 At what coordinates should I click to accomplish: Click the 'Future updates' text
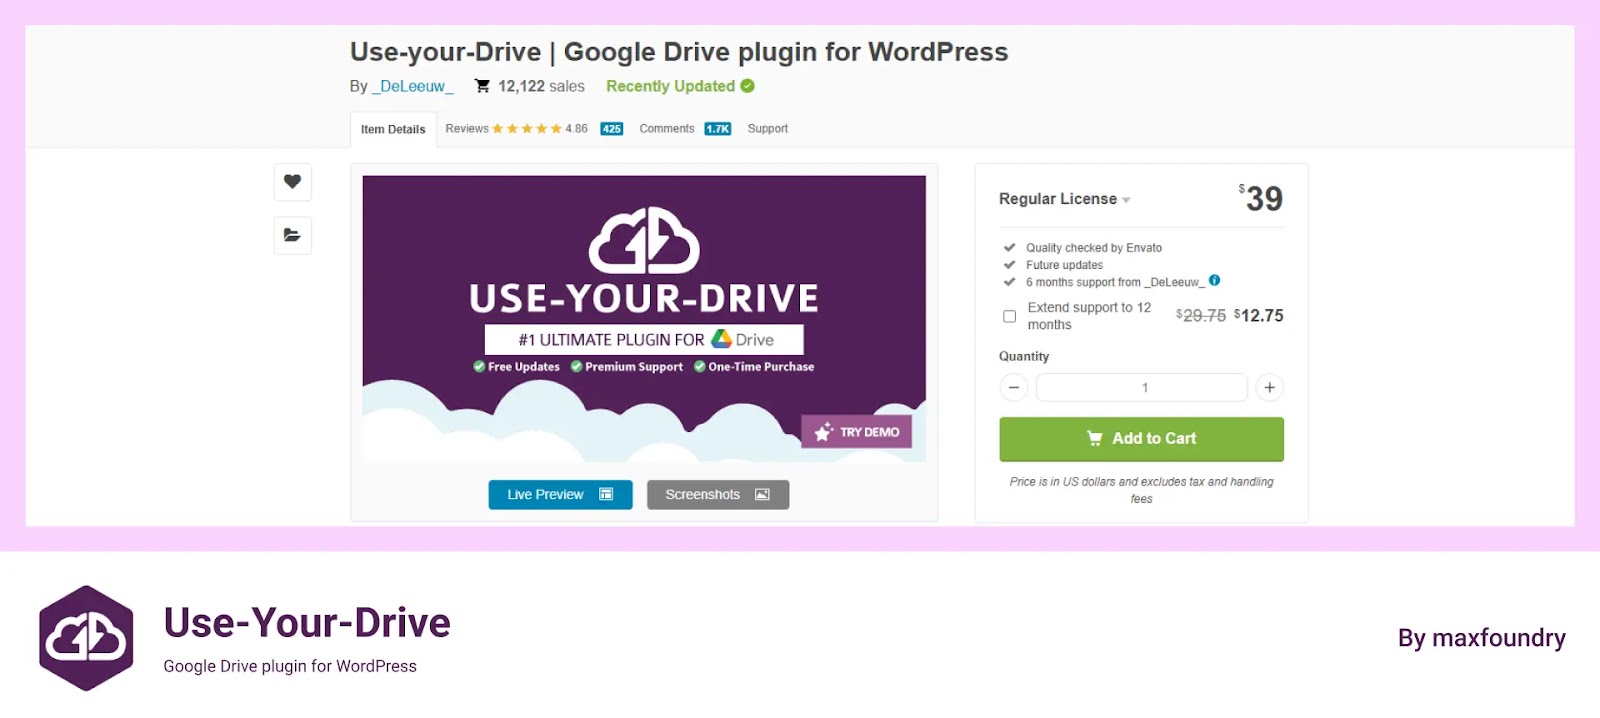[1064, 265]
